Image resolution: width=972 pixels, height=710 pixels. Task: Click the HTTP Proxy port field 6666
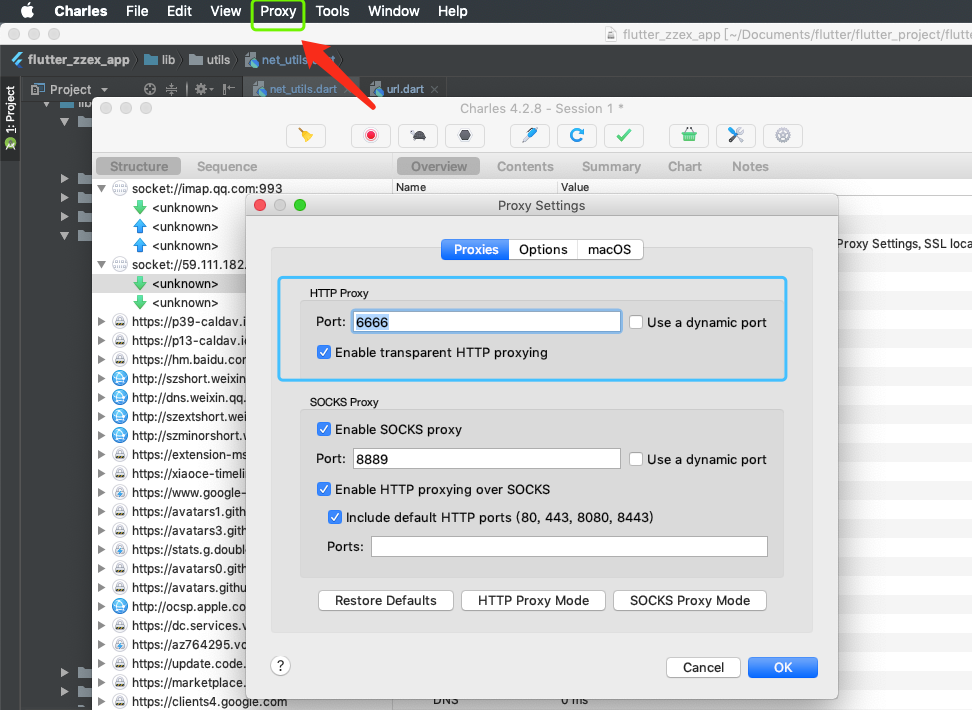click(487, 322)
